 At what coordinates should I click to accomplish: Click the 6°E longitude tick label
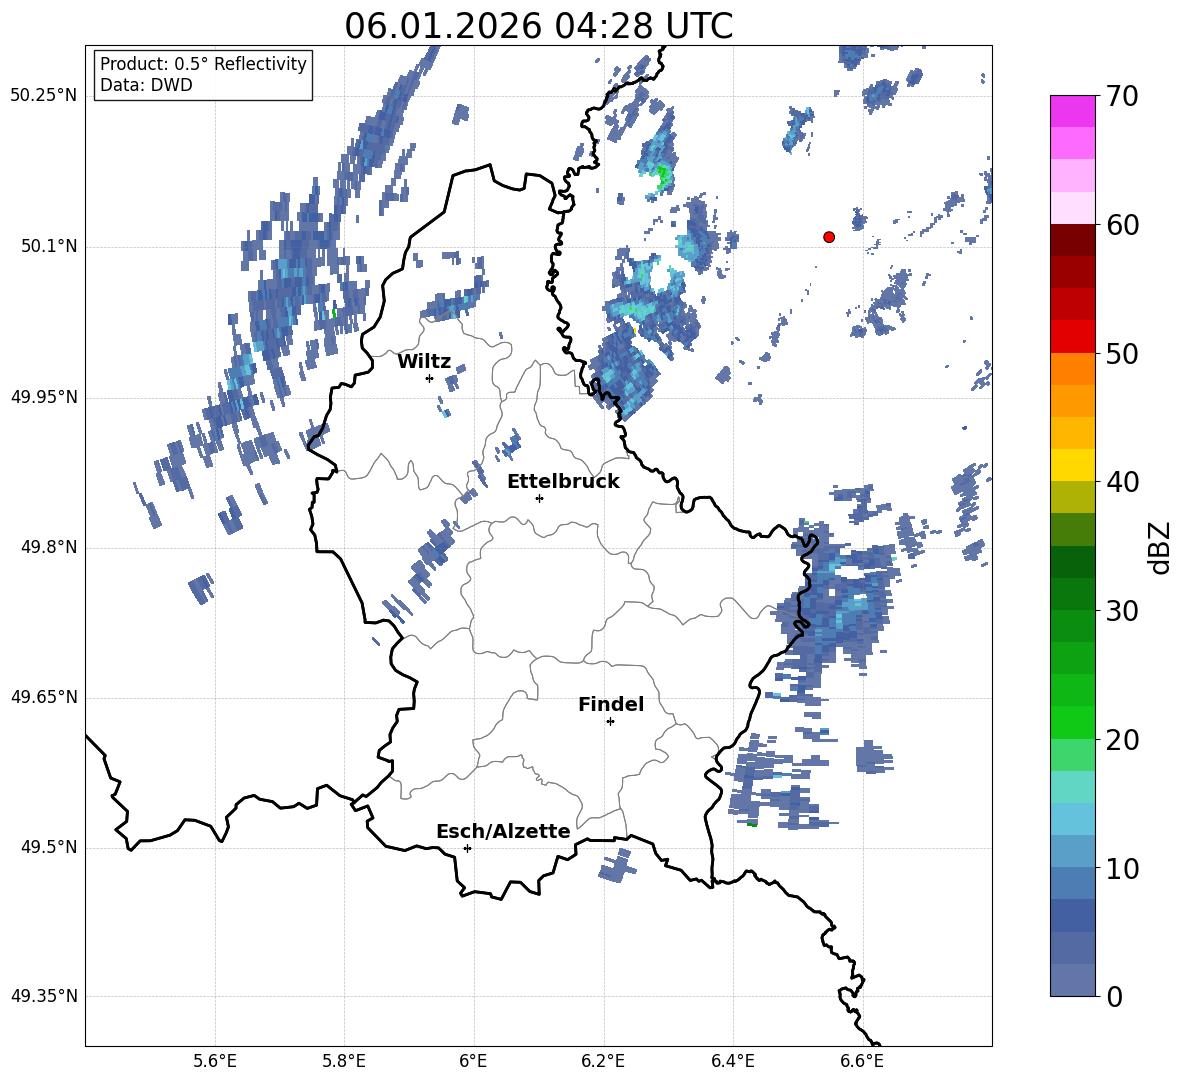(x=473, y=1061)
